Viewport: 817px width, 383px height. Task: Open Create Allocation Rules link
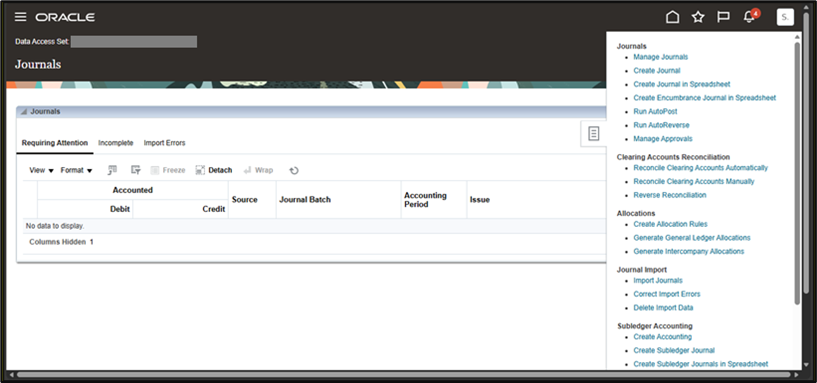pyautogui.click(x=670, y=224)
